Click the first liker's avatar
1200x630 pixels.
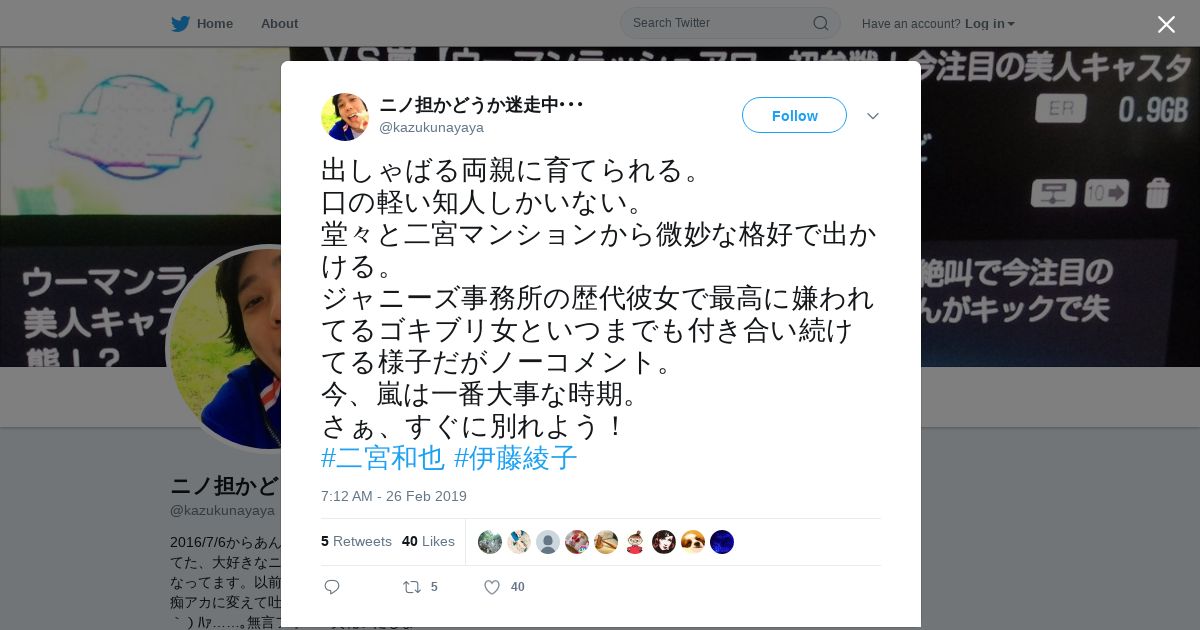490,542
